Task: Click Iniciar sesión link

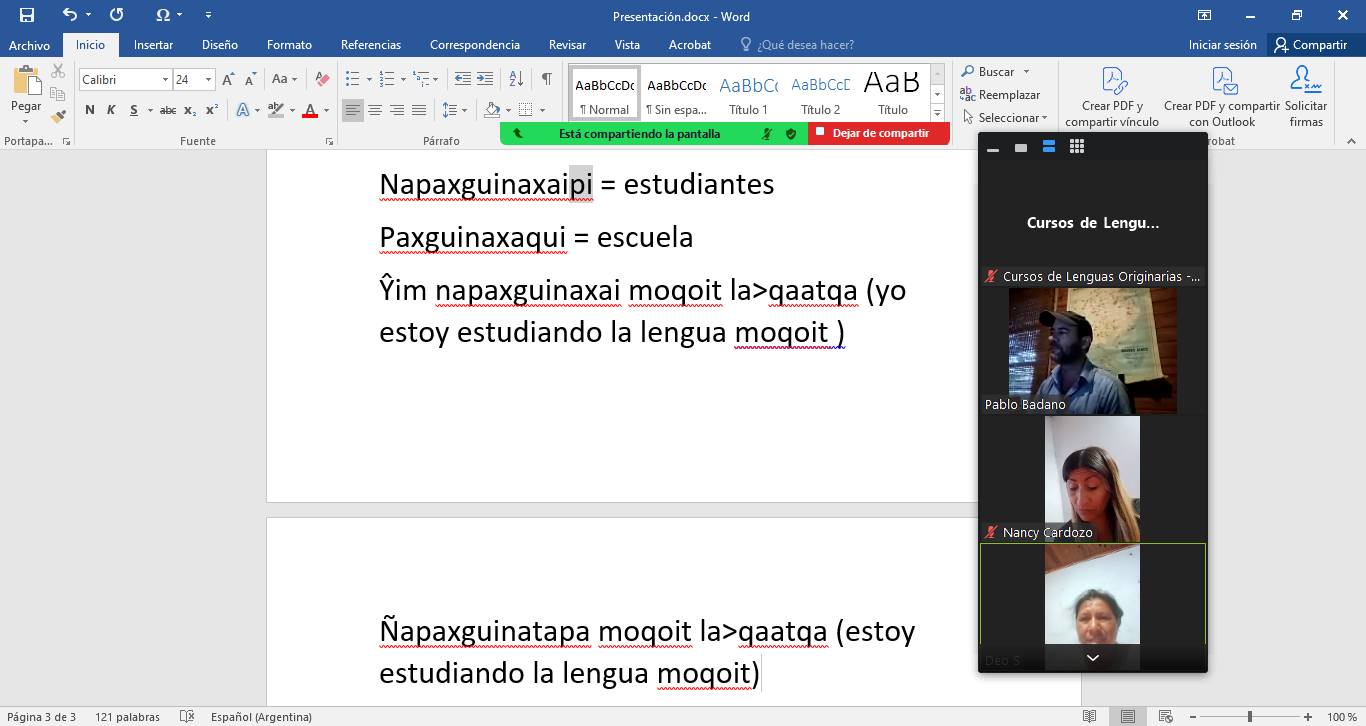Action: point(1222,45)
